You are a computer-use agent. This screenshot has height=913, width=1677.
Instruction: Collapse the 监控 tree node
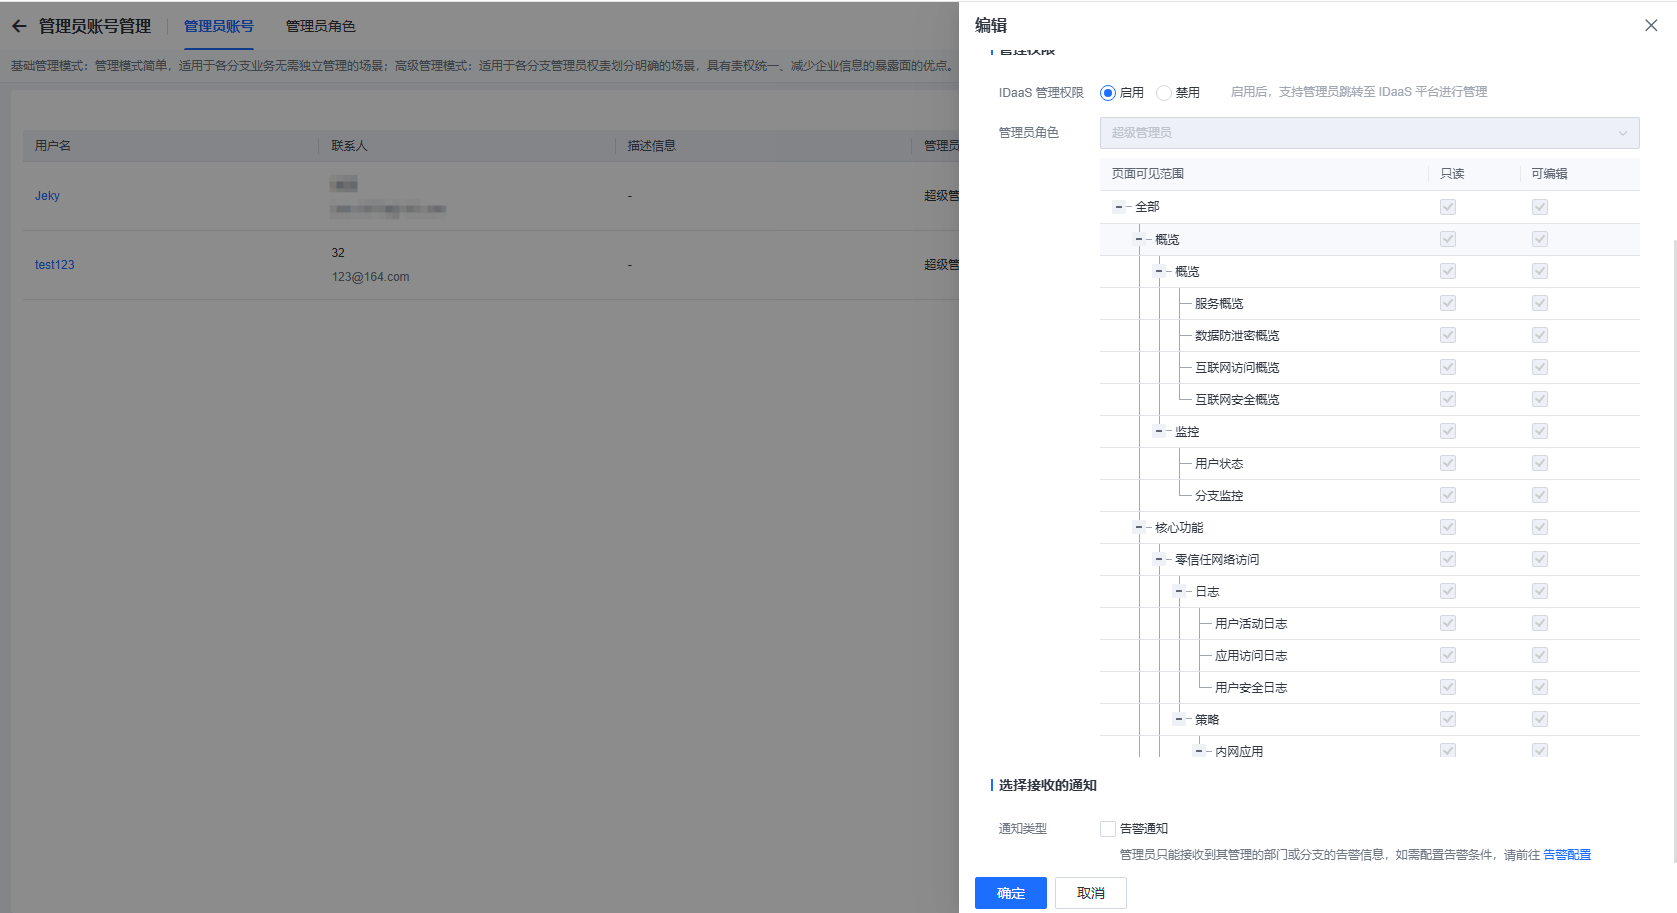[x=1159, y=431]
